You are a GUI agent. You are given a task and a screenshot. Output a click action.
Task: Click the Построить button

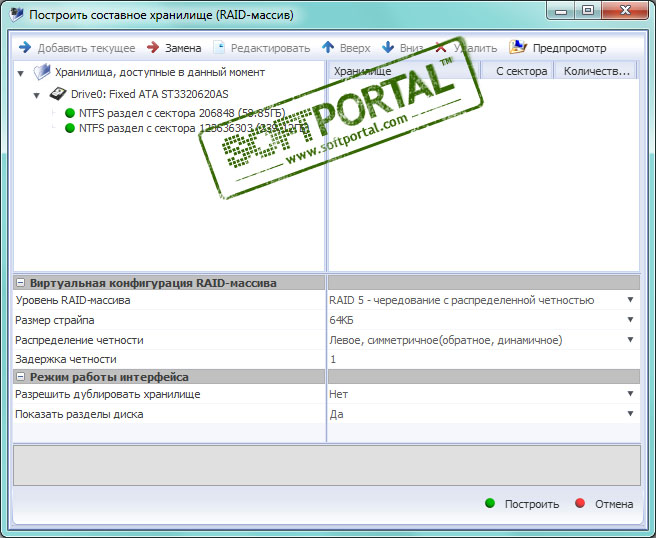522,504
